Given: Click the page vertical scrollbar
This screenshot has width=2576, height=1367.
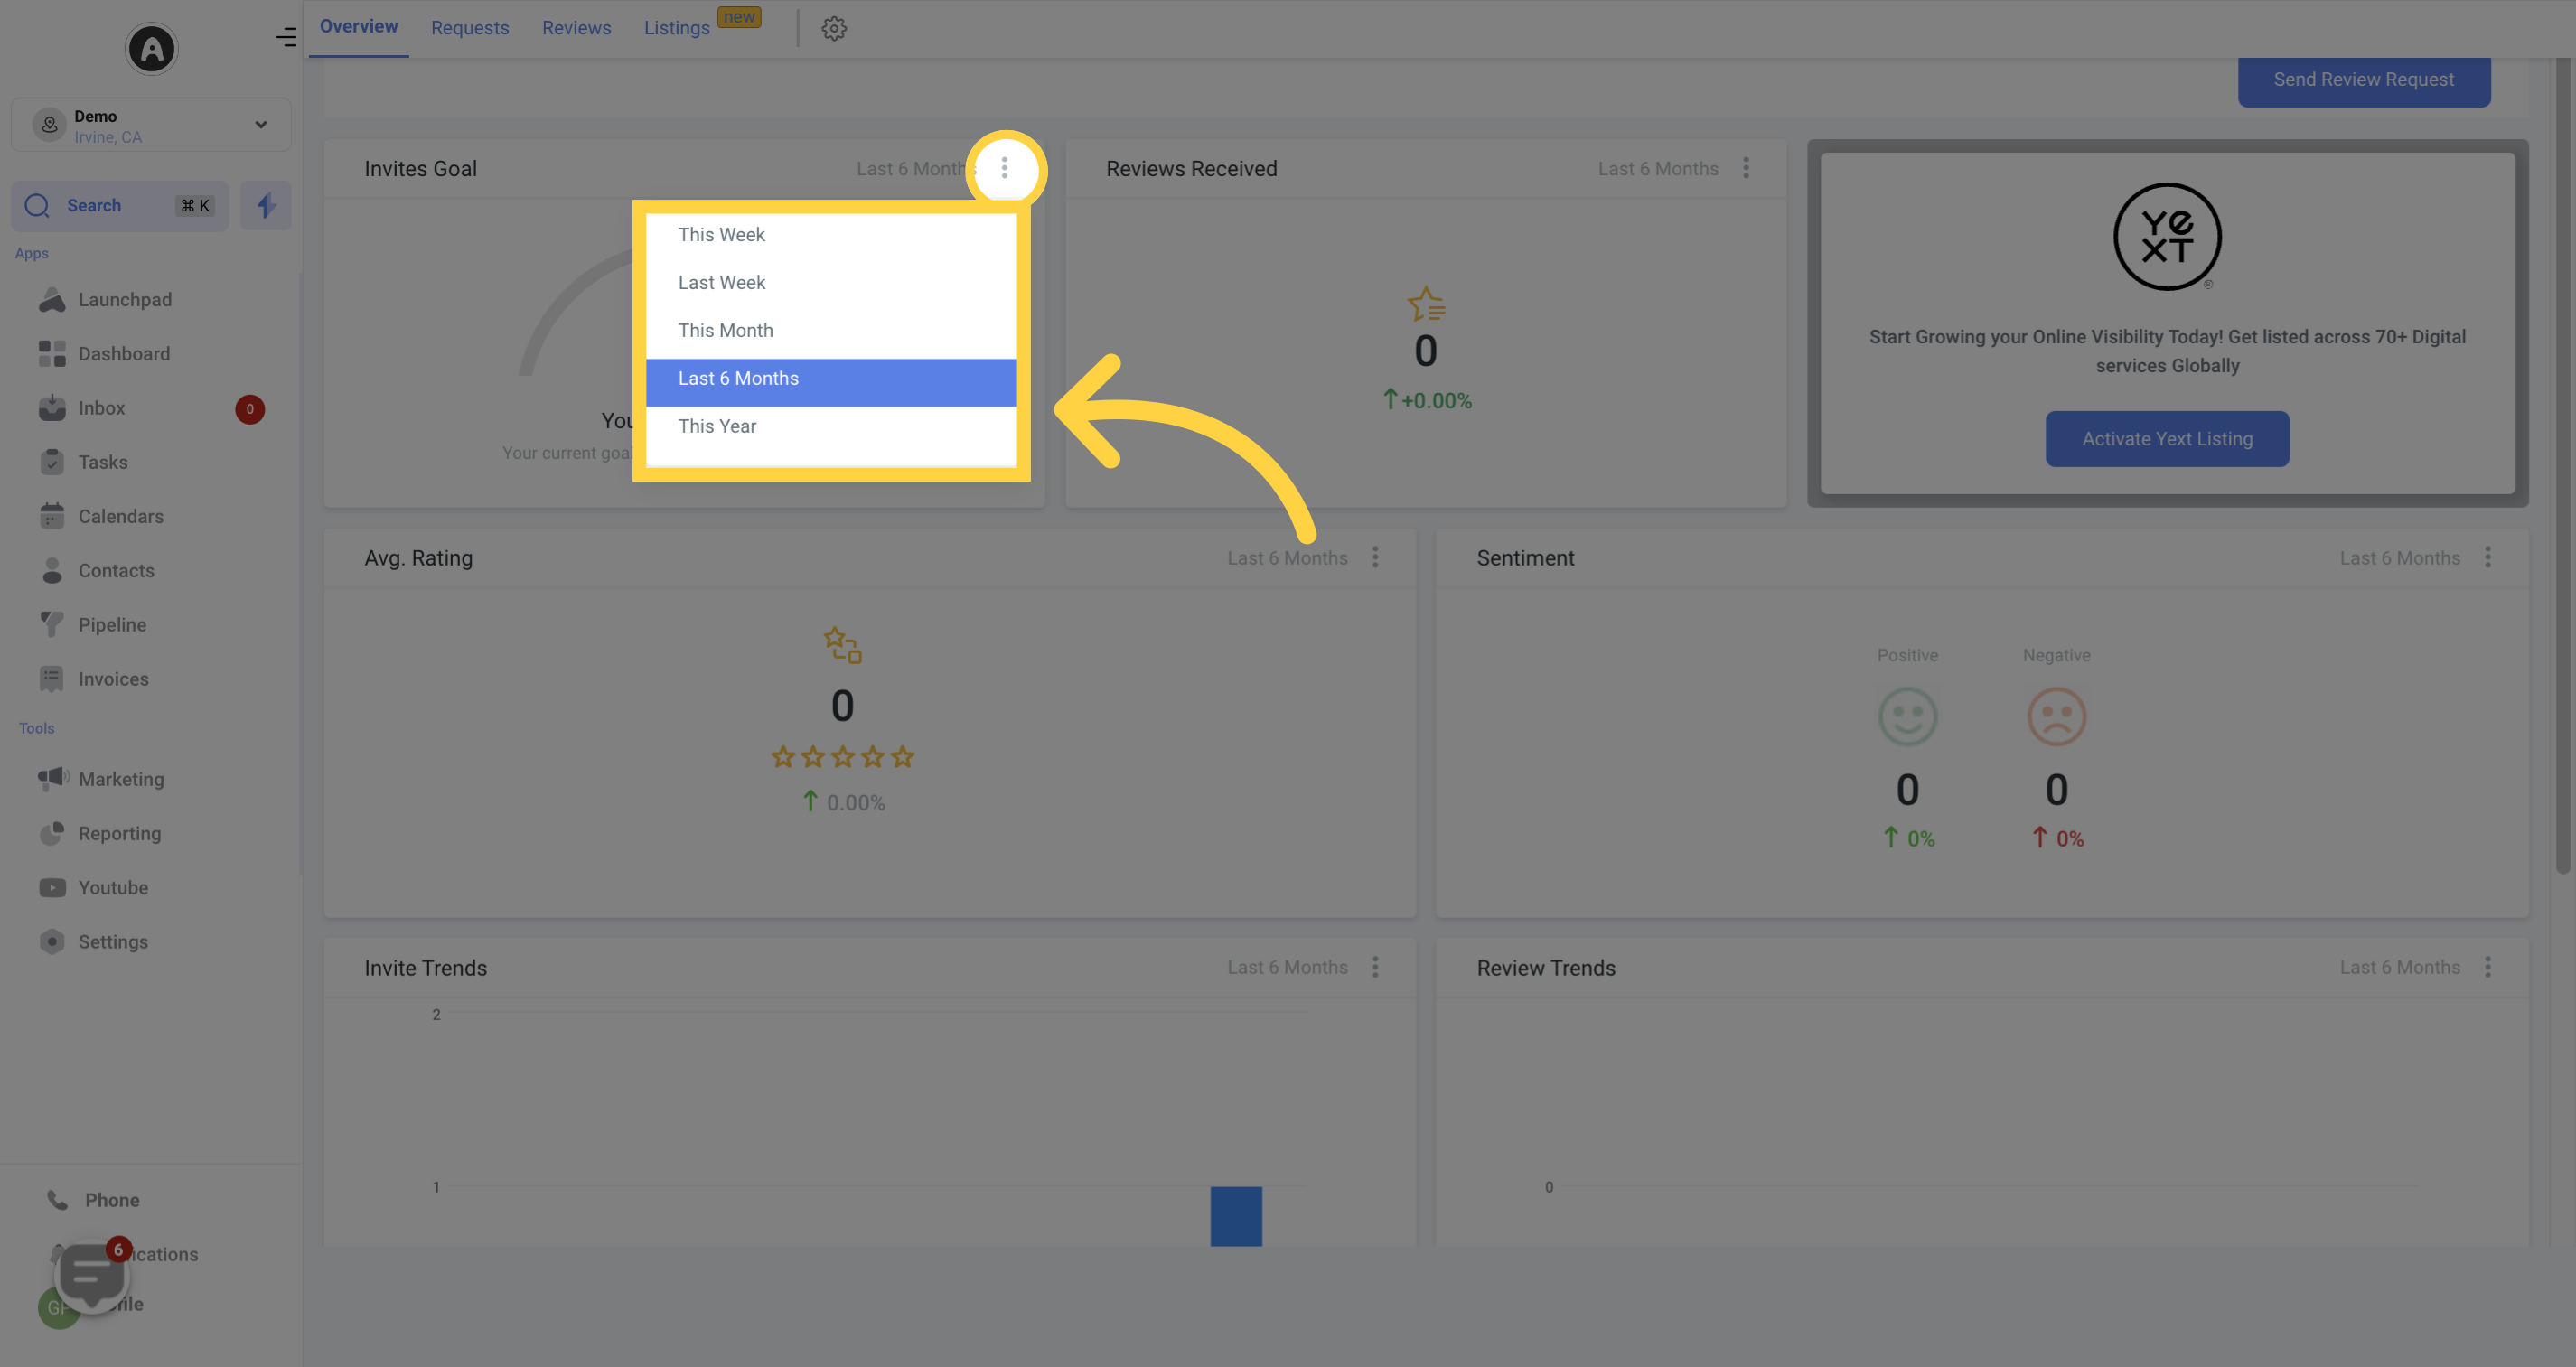Looking at the screenshot, I should 2562,465.
